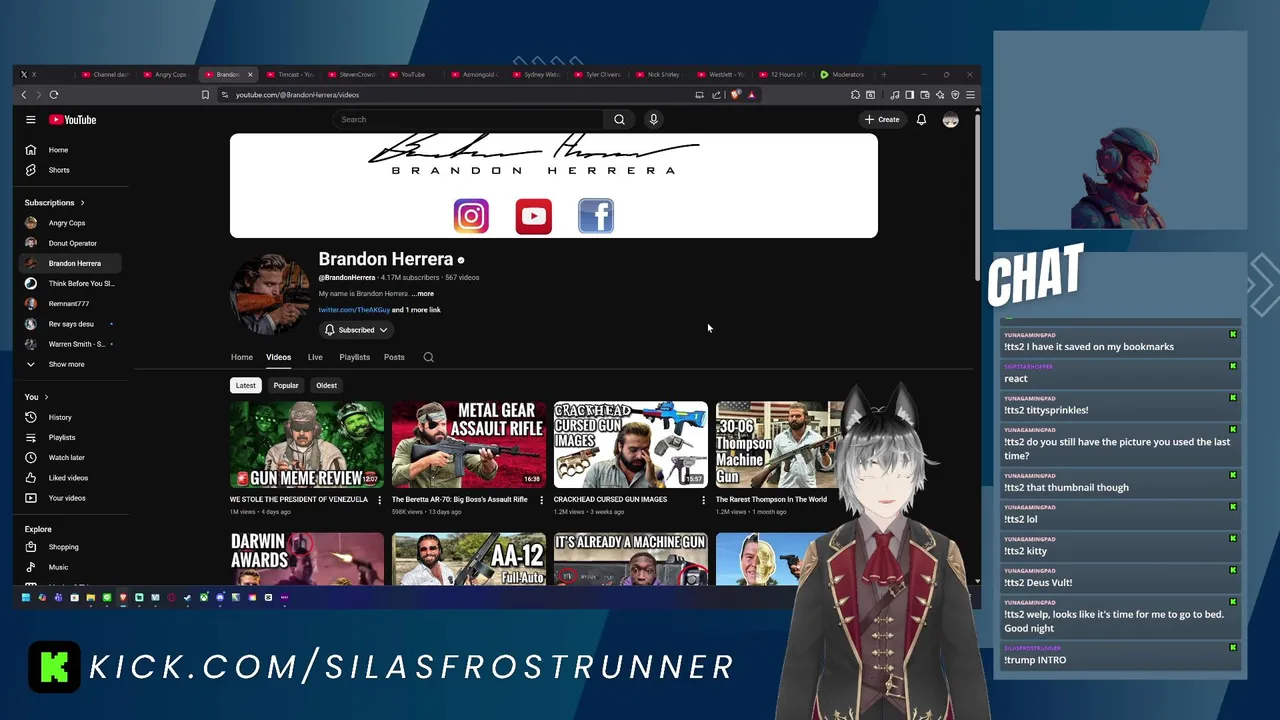Switch to the Moderators browser tab

tap(842, 74)
